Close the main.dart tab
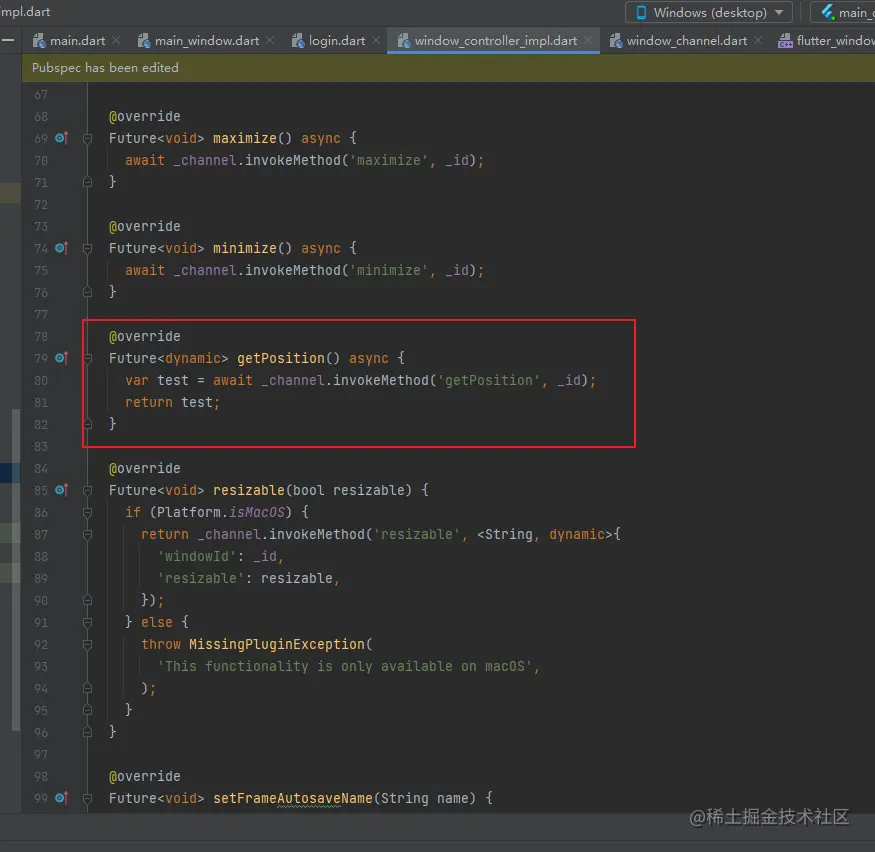Screen dimensions: 875x852 tap(116, 40)
